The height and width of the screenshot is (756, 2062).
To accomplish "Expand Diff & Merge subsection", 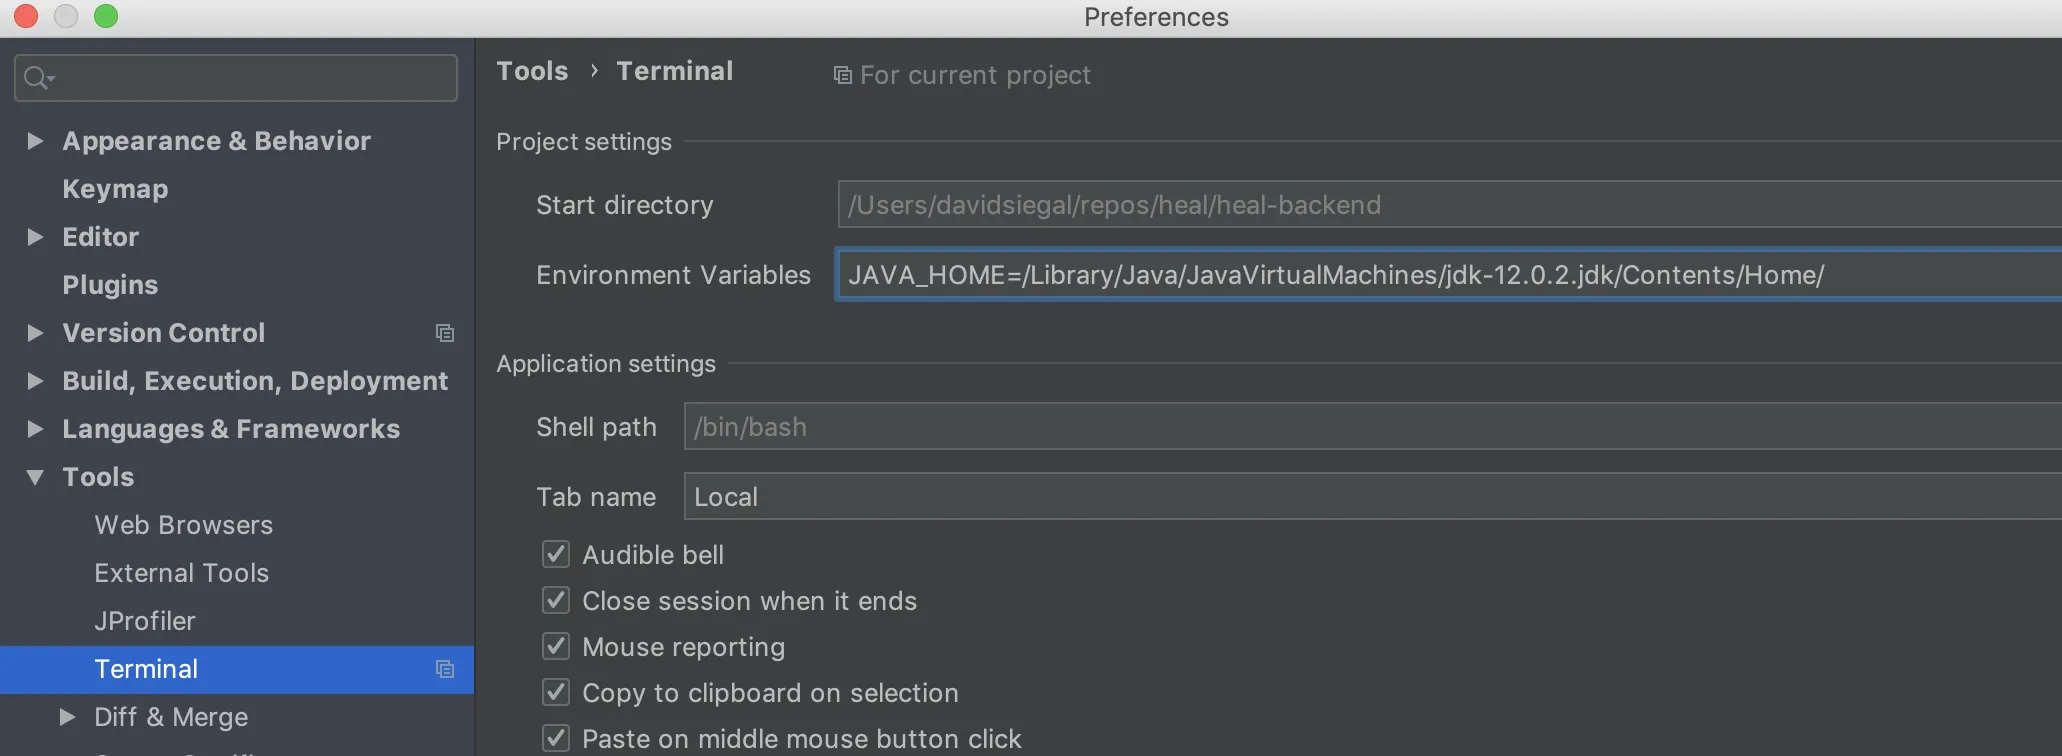I will point(67,717).
